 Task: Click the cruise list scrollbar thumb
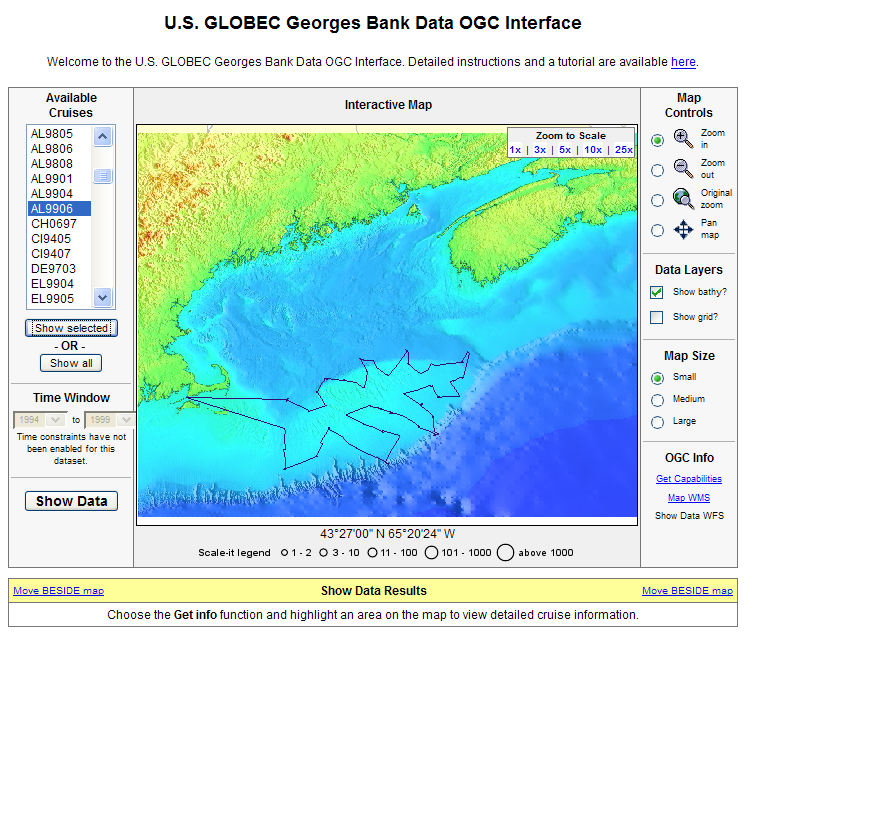pos(102,176)
